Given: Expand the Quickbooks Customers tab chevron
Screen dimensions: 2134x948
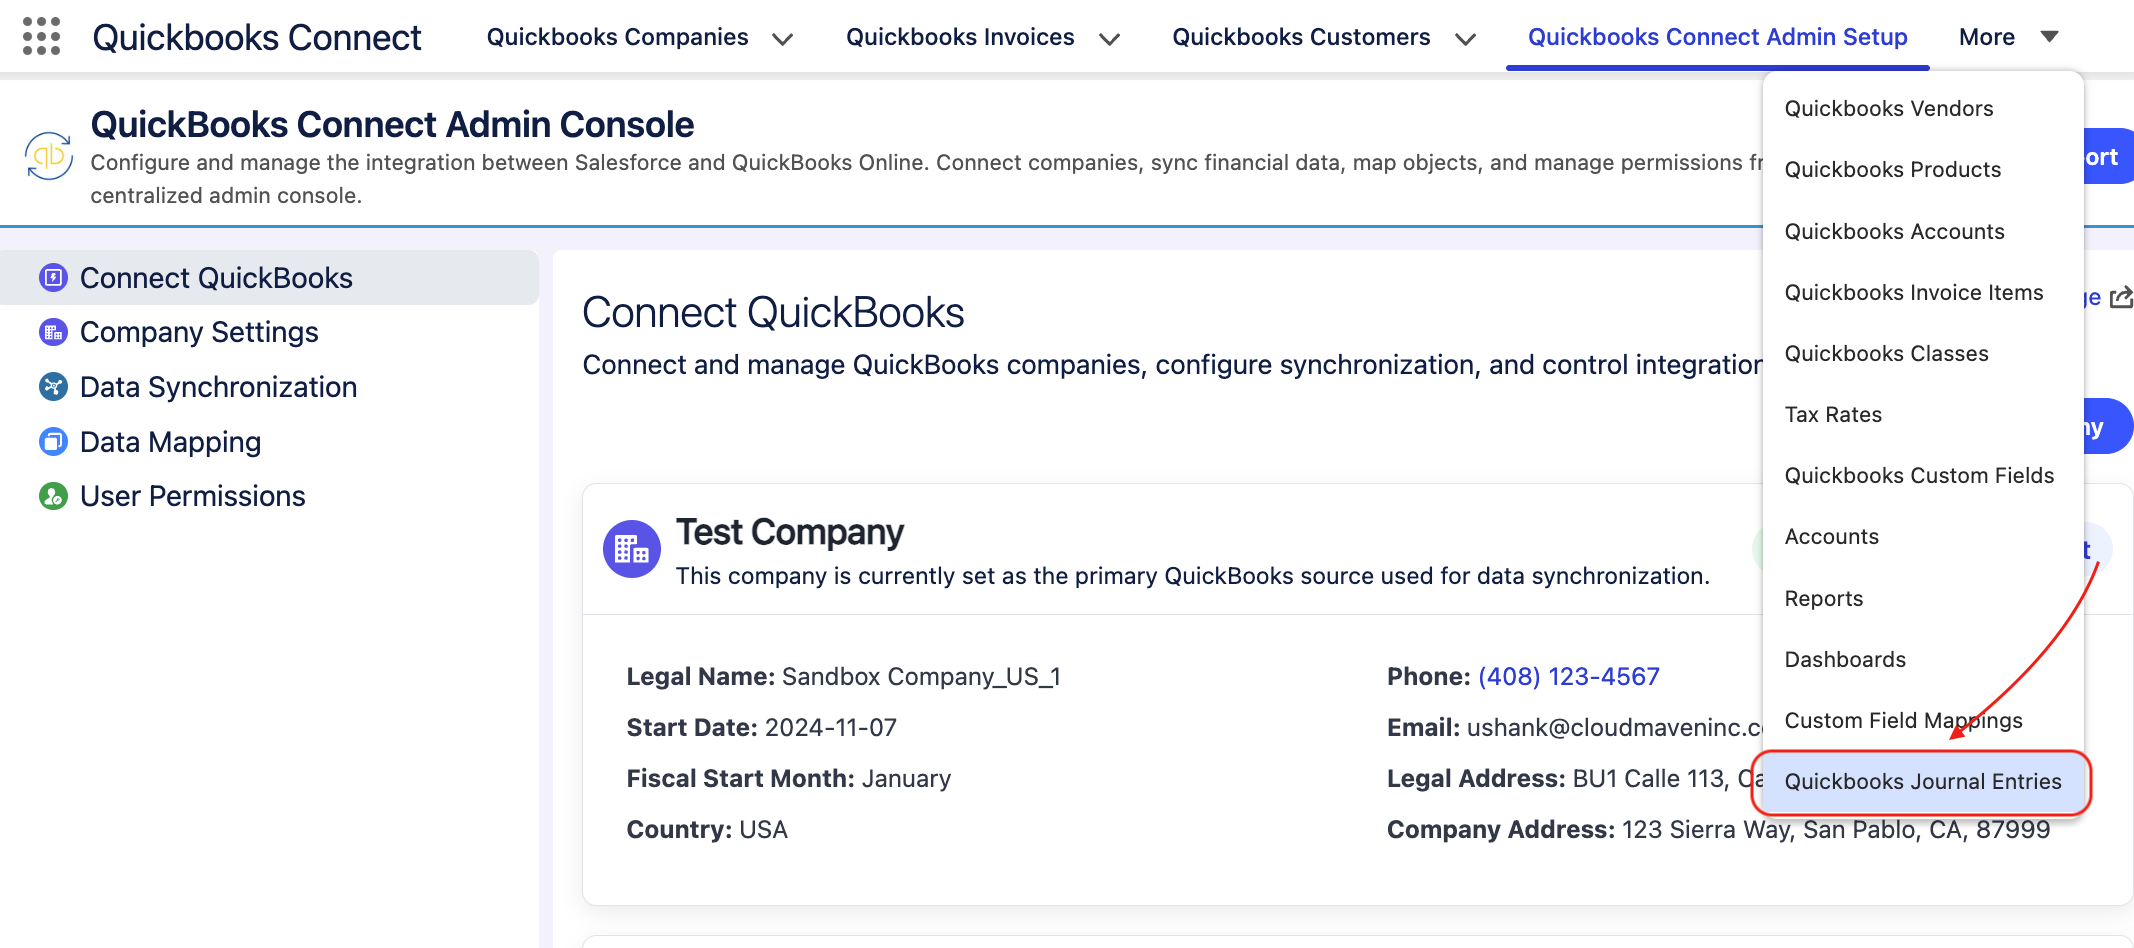Looking at the screenshot, I should (x=1465, y=39).
